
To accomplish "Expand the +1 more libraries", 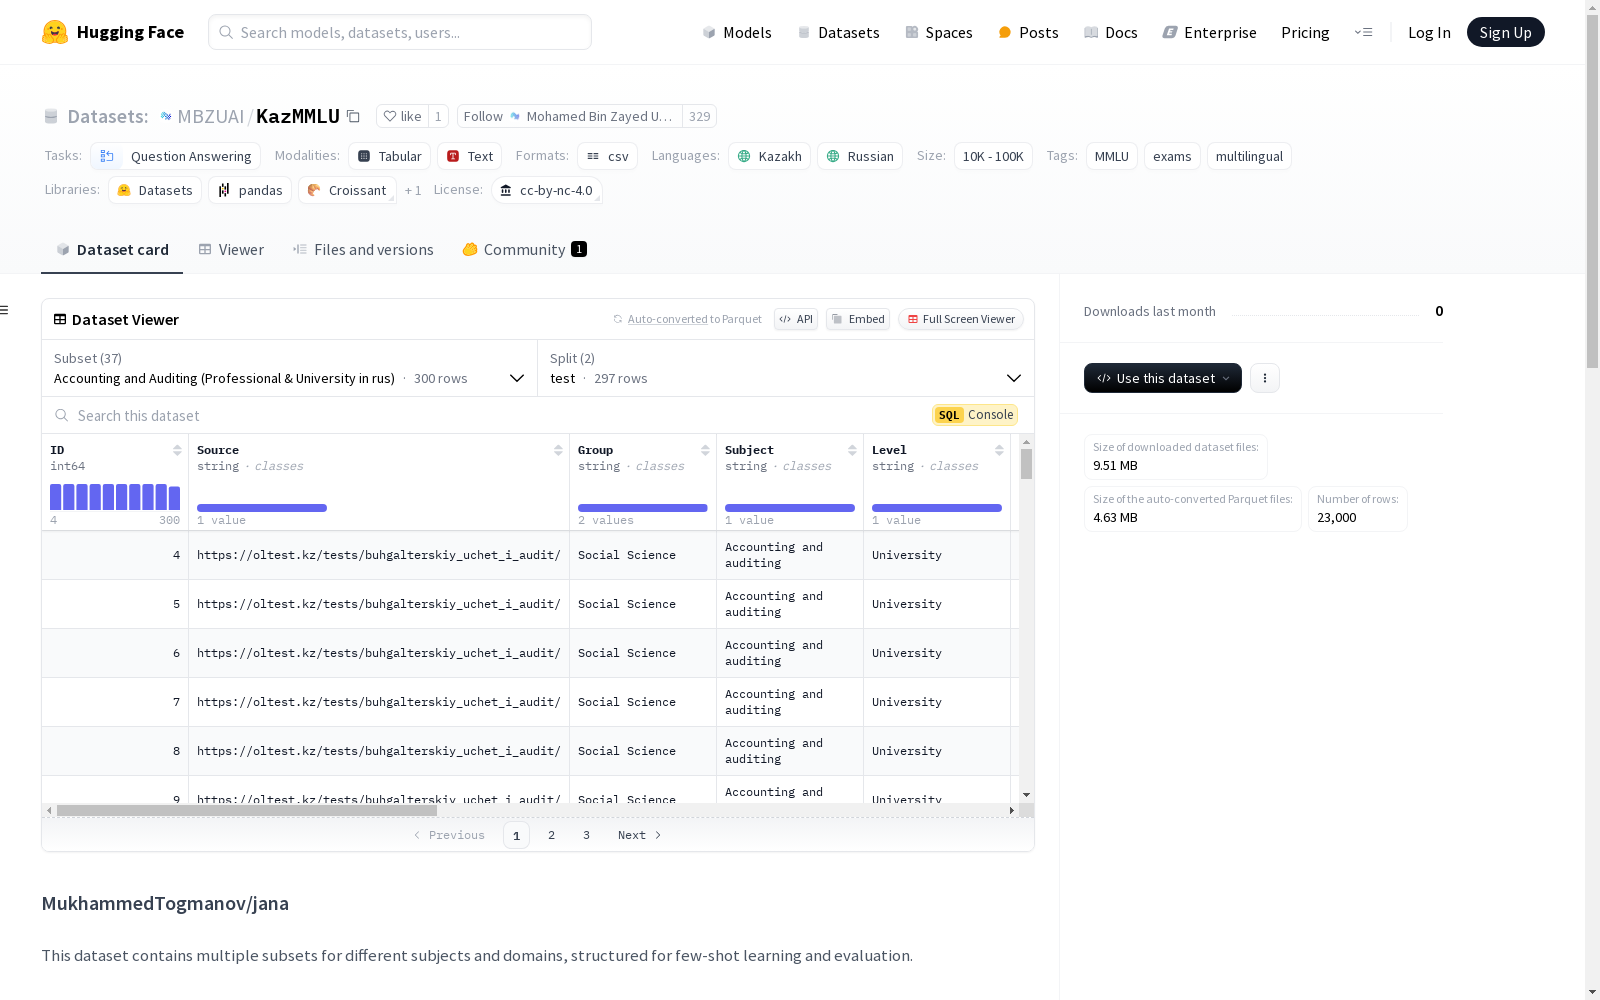I will tap(413, 190).
